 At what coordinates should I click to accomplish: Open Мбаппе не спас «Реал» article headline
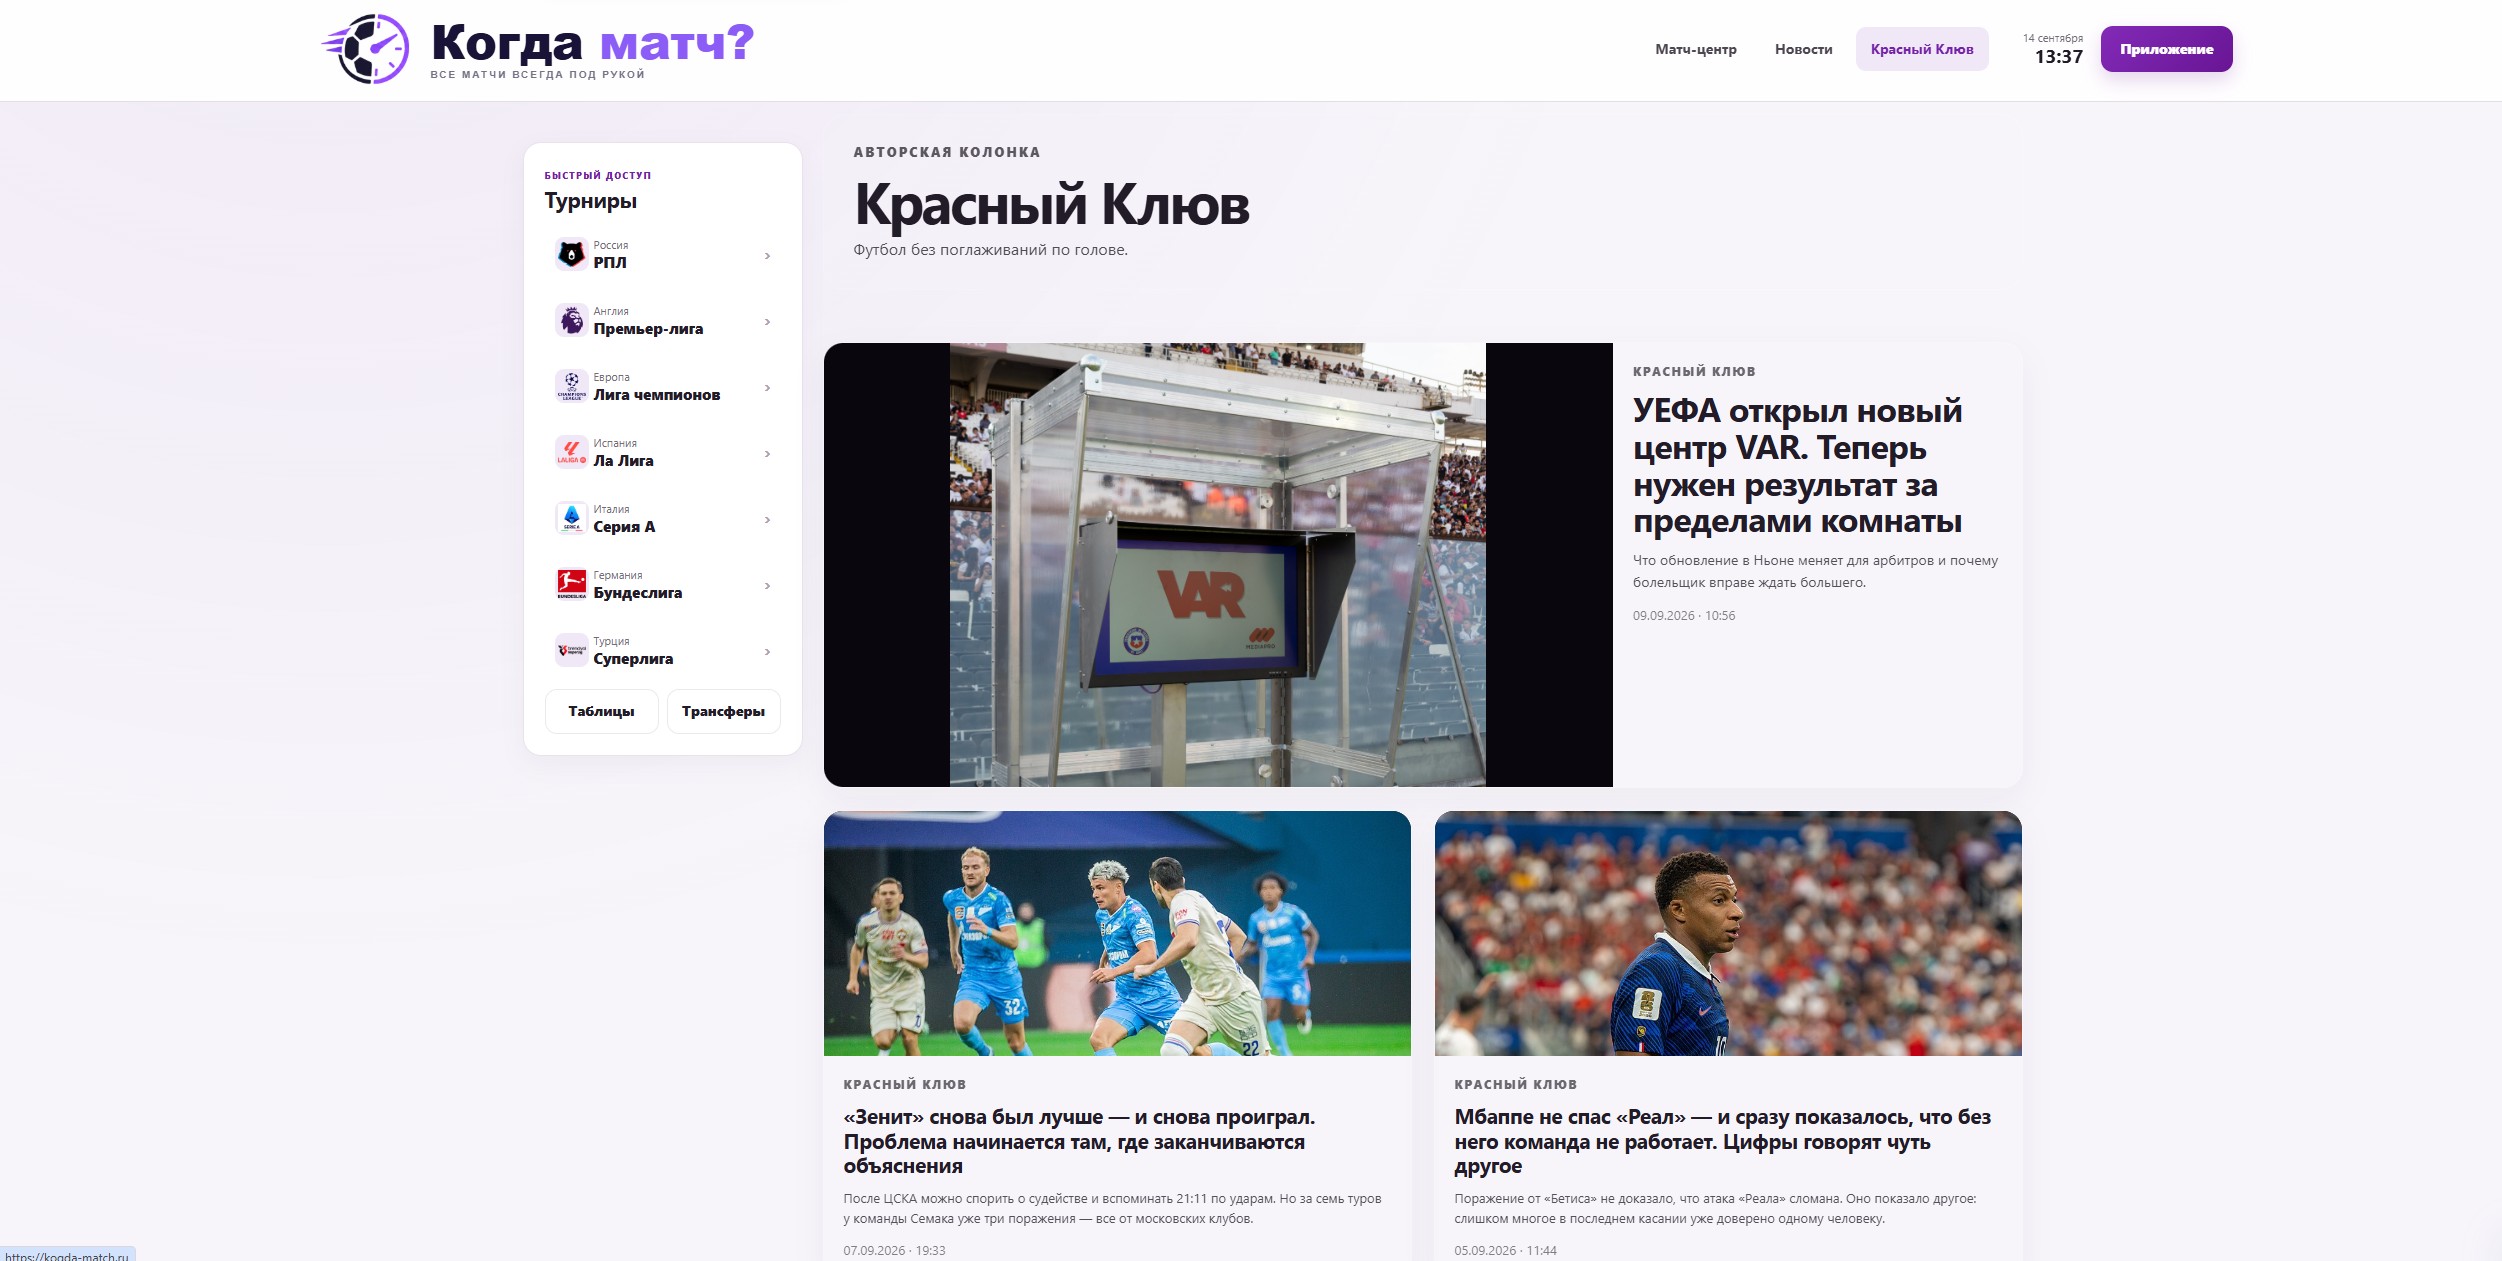[x=1722, y=1141]
